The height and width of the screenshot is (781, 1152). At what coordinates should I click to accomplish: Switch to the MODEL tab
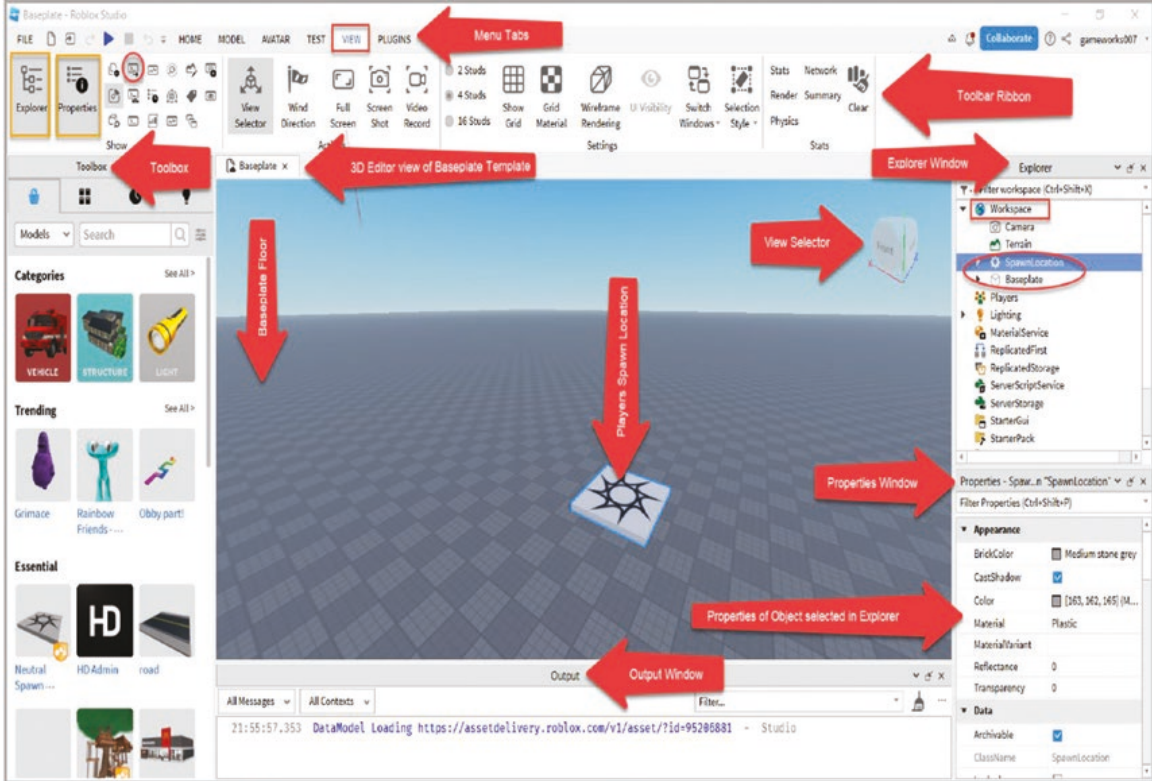pos(231,39)
